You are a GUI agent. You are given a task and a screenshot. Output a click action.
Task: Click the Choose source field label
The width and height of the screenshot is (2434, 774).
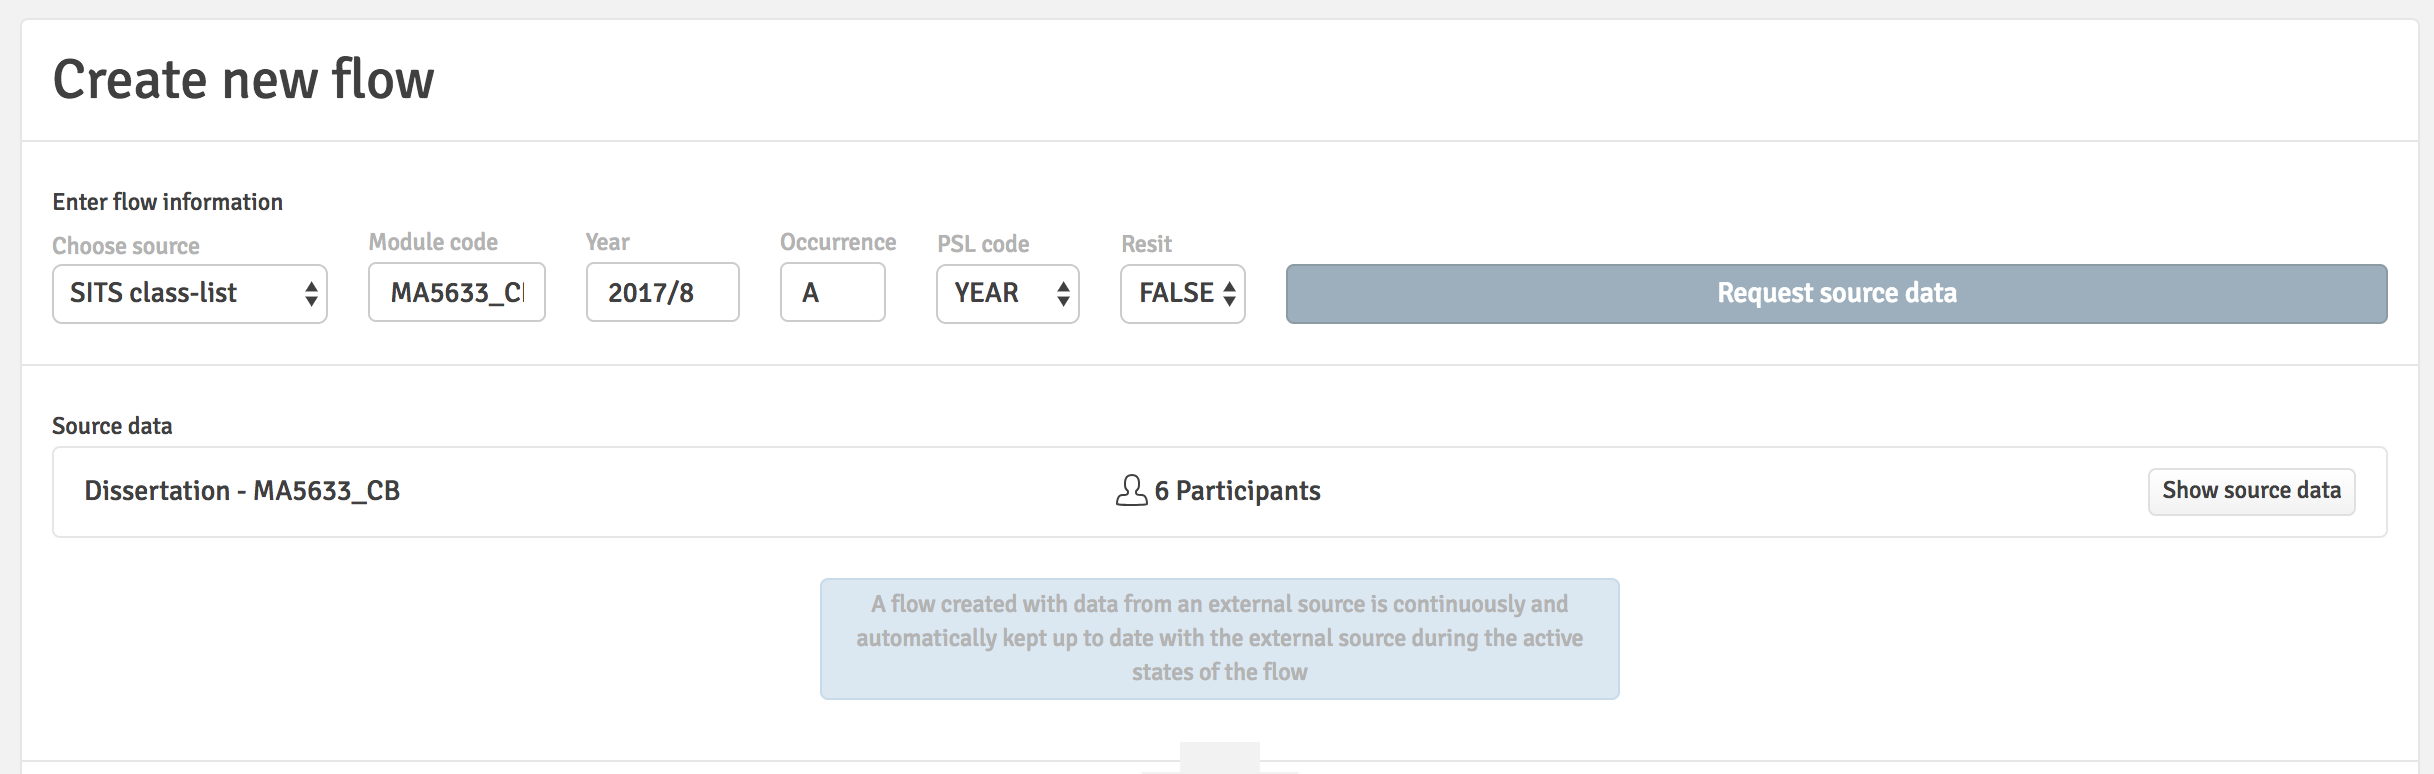click(126, 246)
